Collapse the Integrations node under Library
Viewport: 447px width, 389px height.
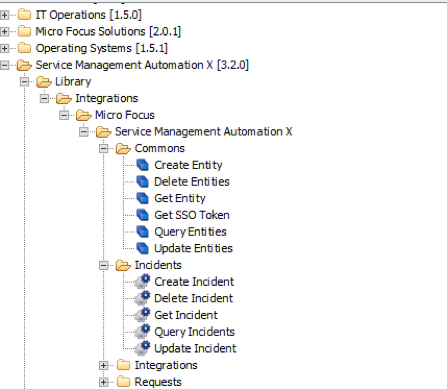tap(44, 98)
